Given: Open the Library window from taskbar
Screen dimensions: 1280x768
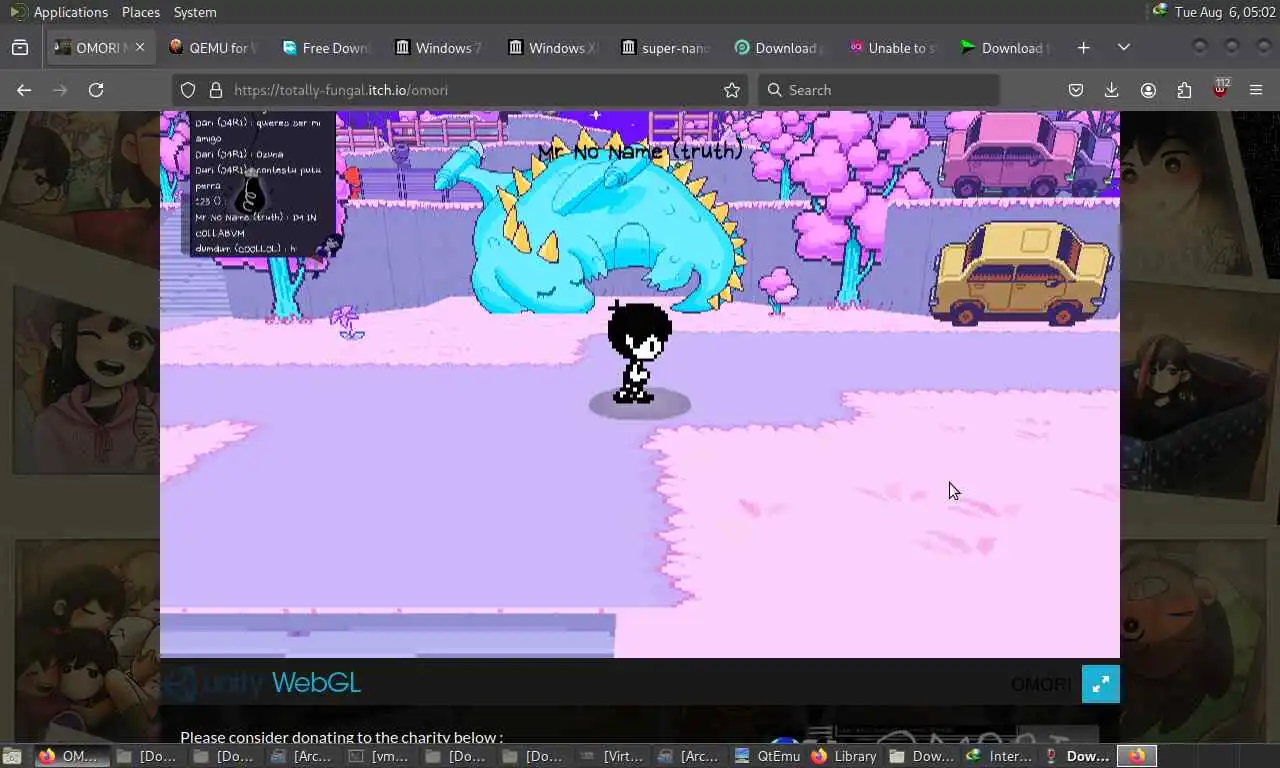Looking at the screenshot, I should [844, 756].
